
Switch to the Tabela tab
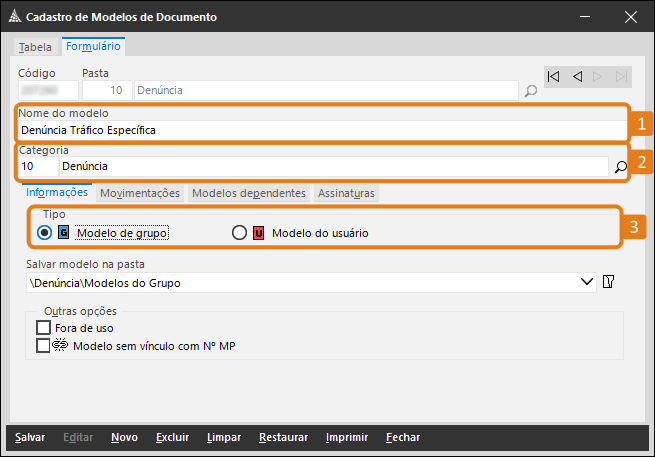pyautogui.click(x=35, y=47)
